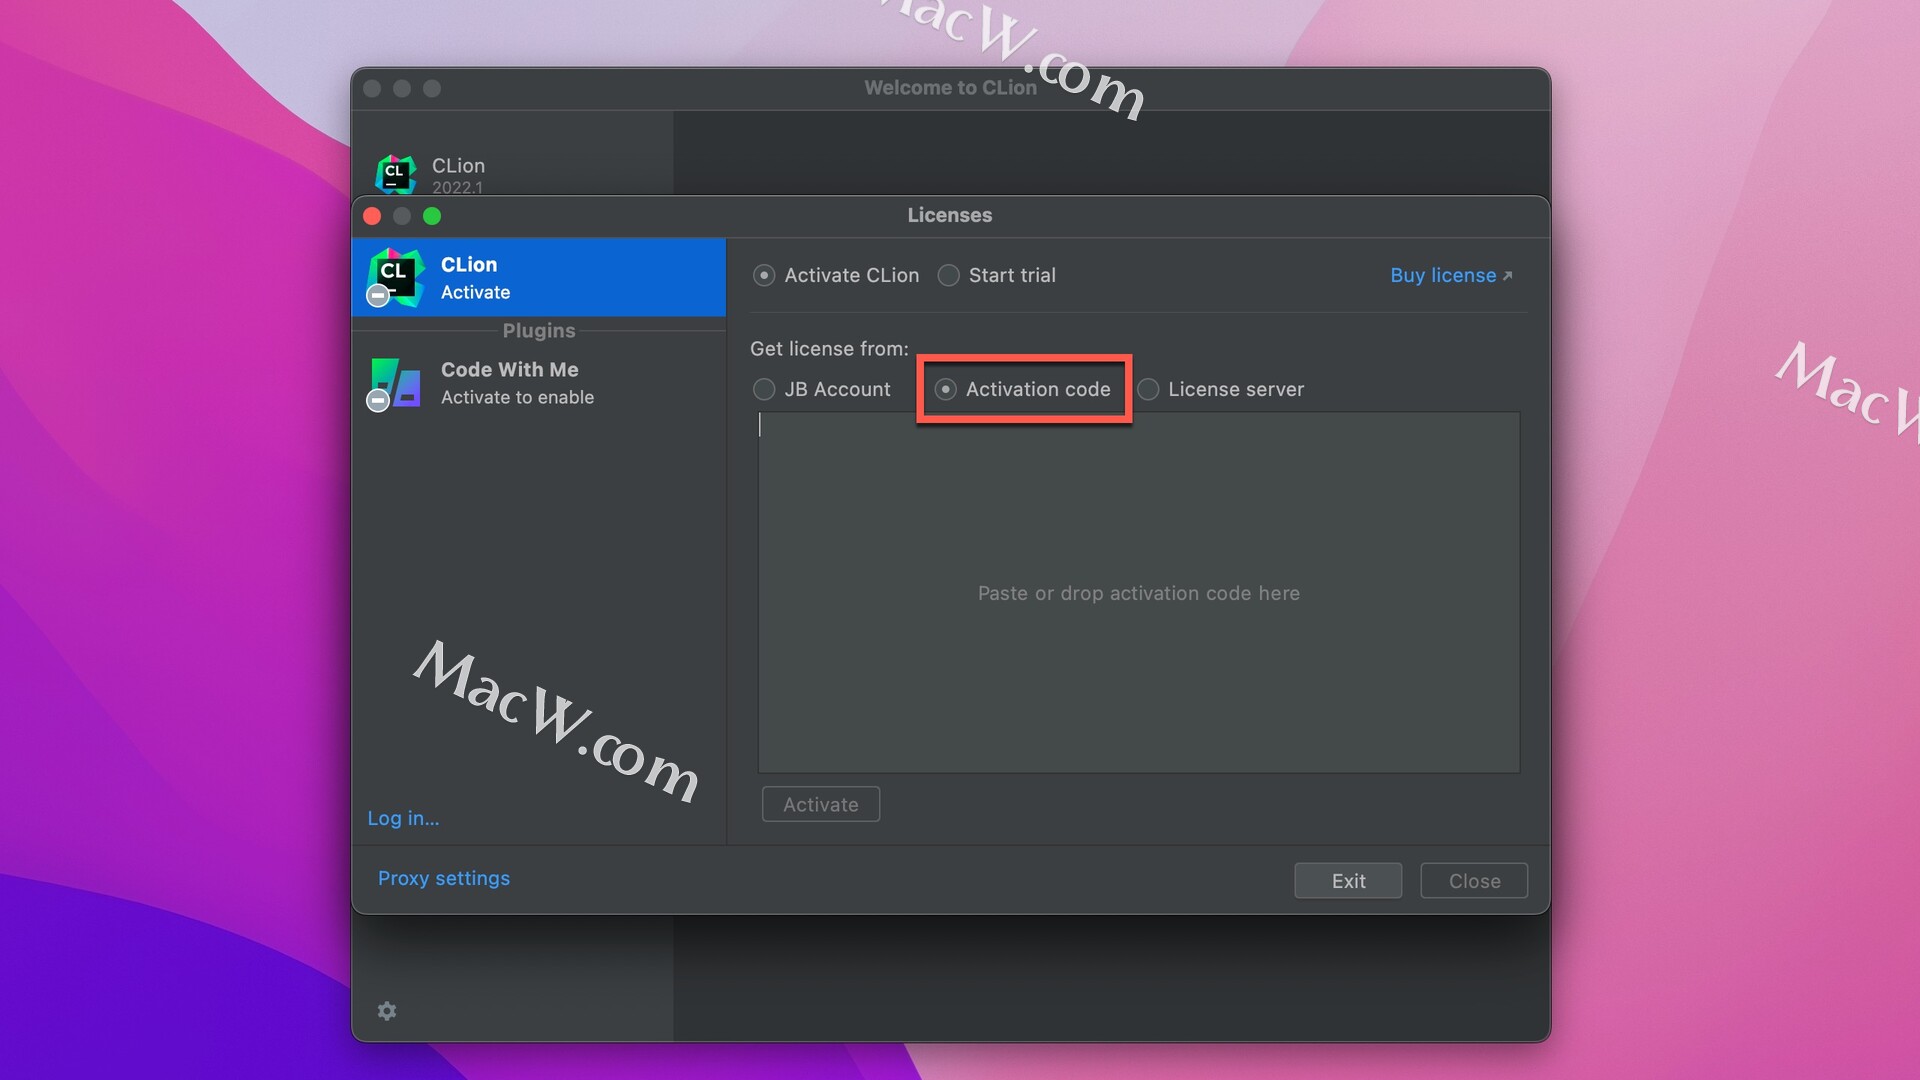Click the Exit button
Screen dimensions: 1920x1080
(x=1348, y=880)
